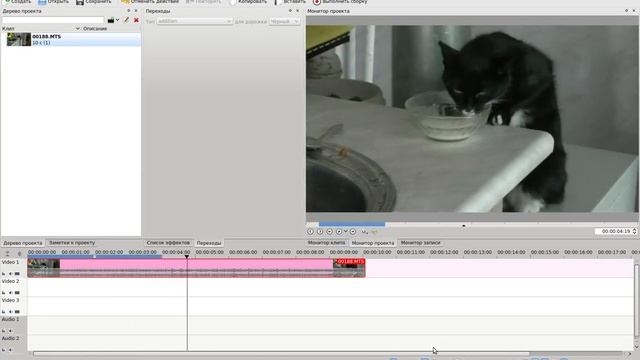Close the Дерево проекта panel
This screenshot has width=640, height=360.
136,11
